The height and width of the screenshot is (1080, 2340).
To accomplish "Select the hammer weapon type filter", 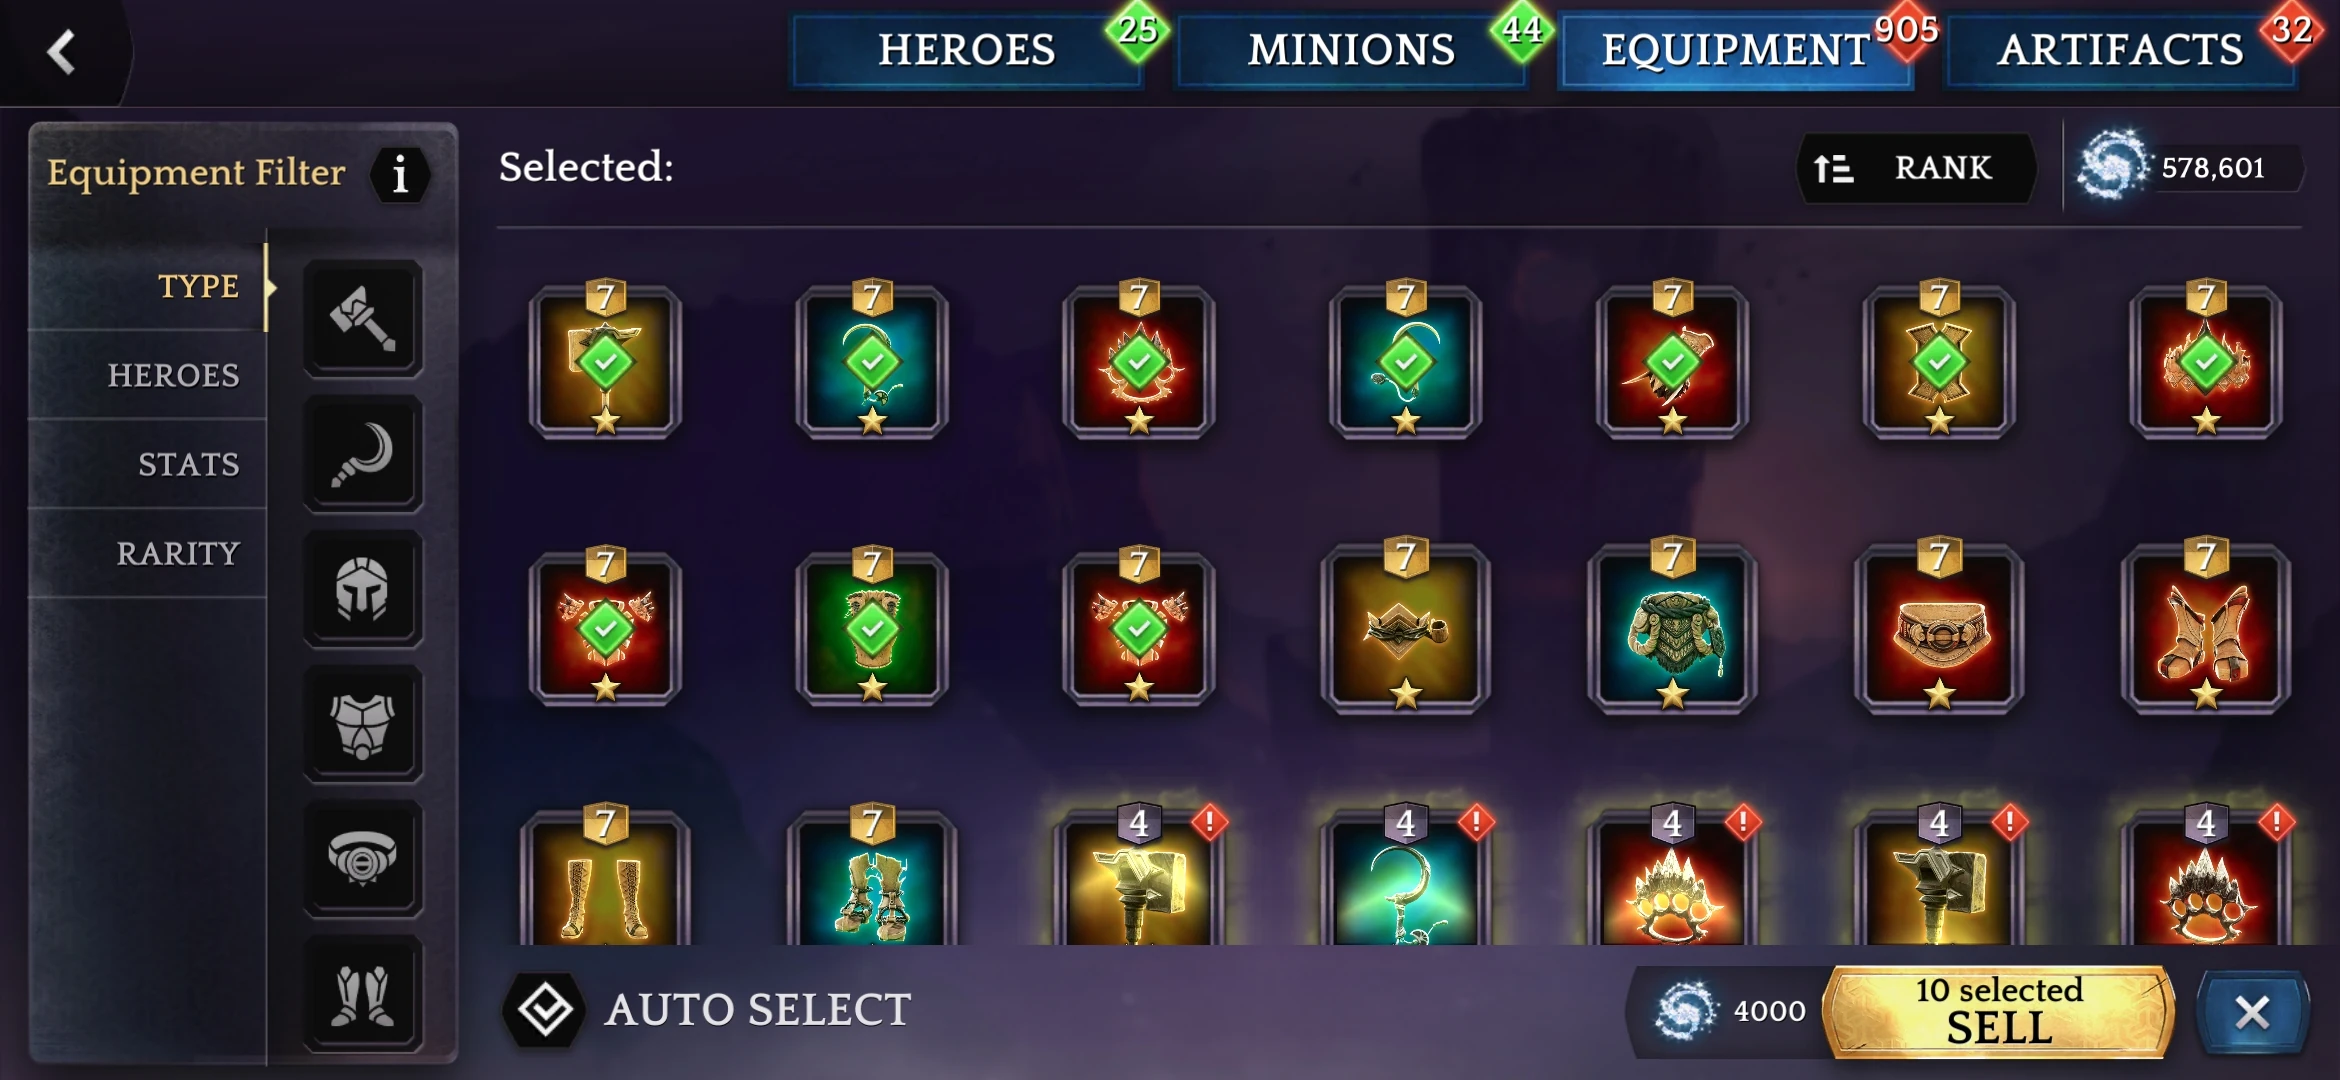I will (x=363, y=318).
